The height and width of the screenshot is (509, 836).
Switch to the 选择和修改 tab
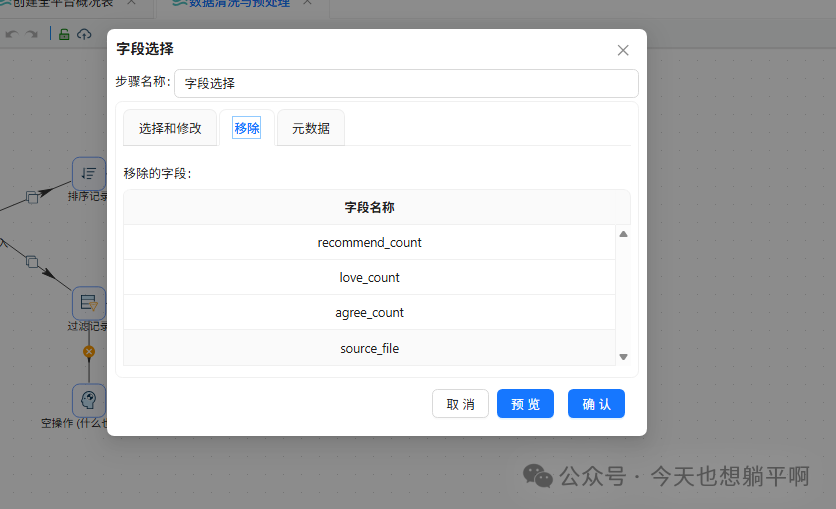(x=170, y=128)
